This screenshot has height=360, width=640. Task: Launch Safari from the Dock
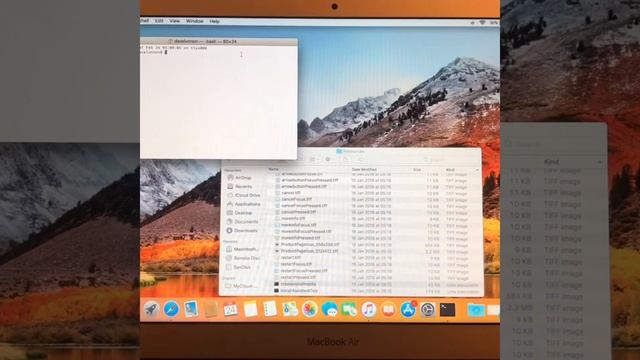point(171,309)
